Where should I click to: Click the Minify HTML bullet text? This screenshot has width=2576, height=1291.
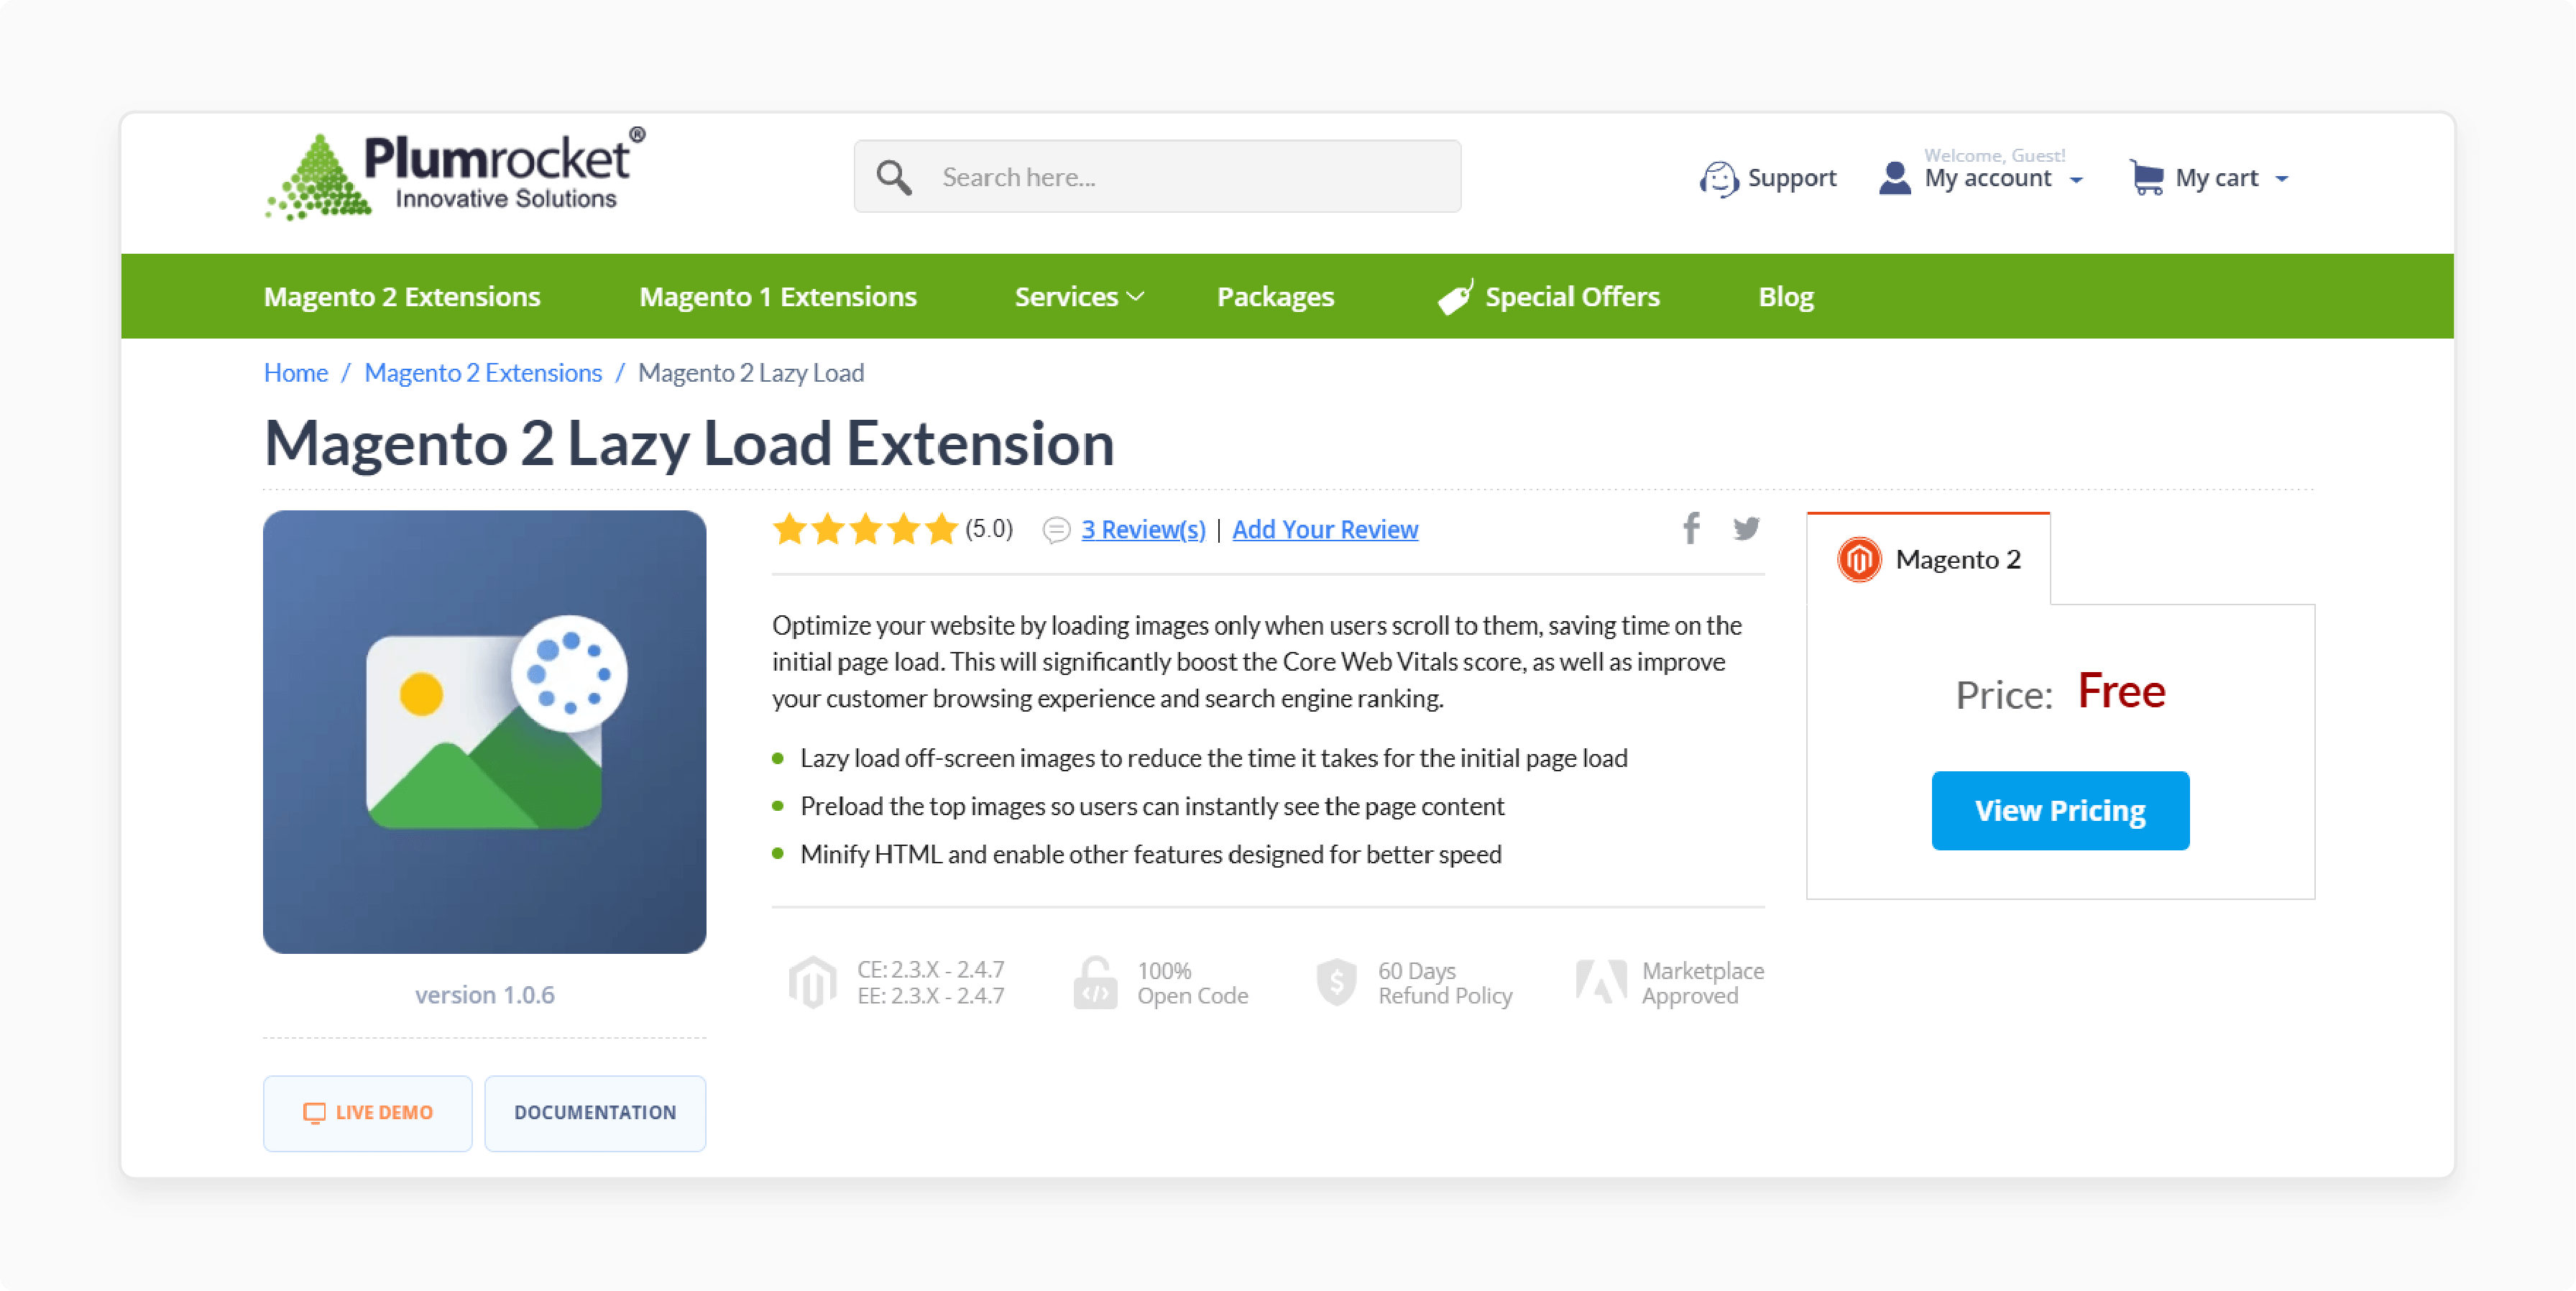[x=1150, y=855]
